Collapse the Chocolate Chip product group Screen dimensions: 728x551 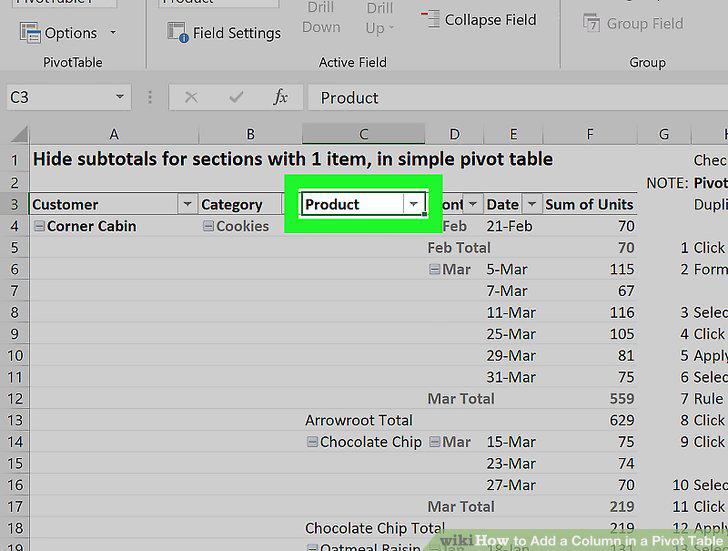[312, 442]
